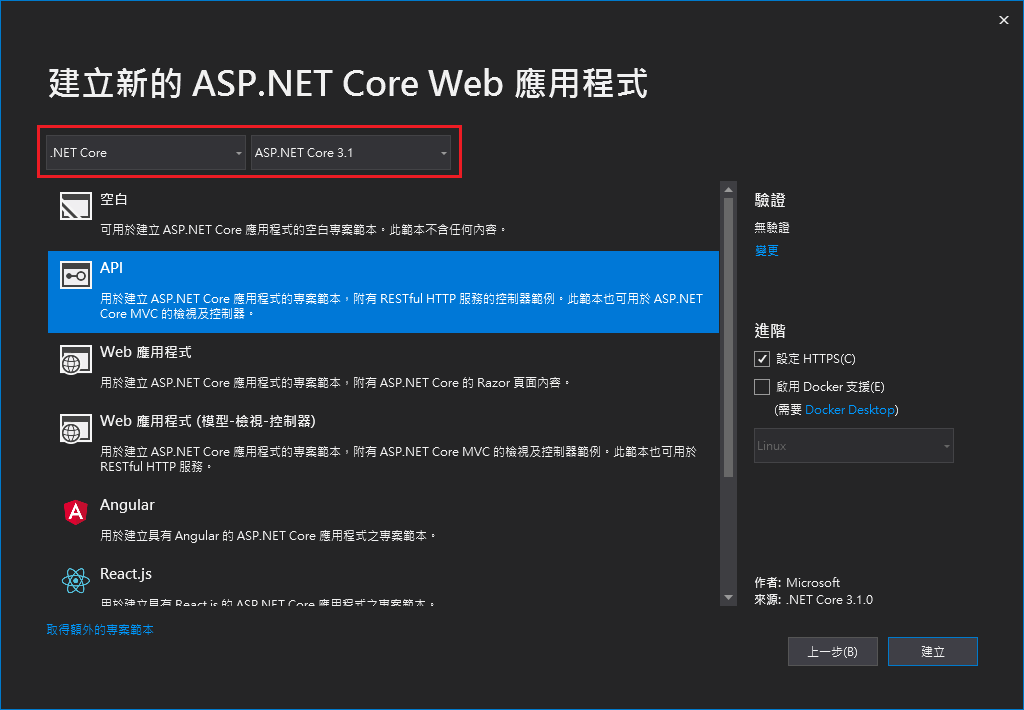Click the Razor 頁面內容 description text
Screen dimensions: 1024x710
(335, 383)
